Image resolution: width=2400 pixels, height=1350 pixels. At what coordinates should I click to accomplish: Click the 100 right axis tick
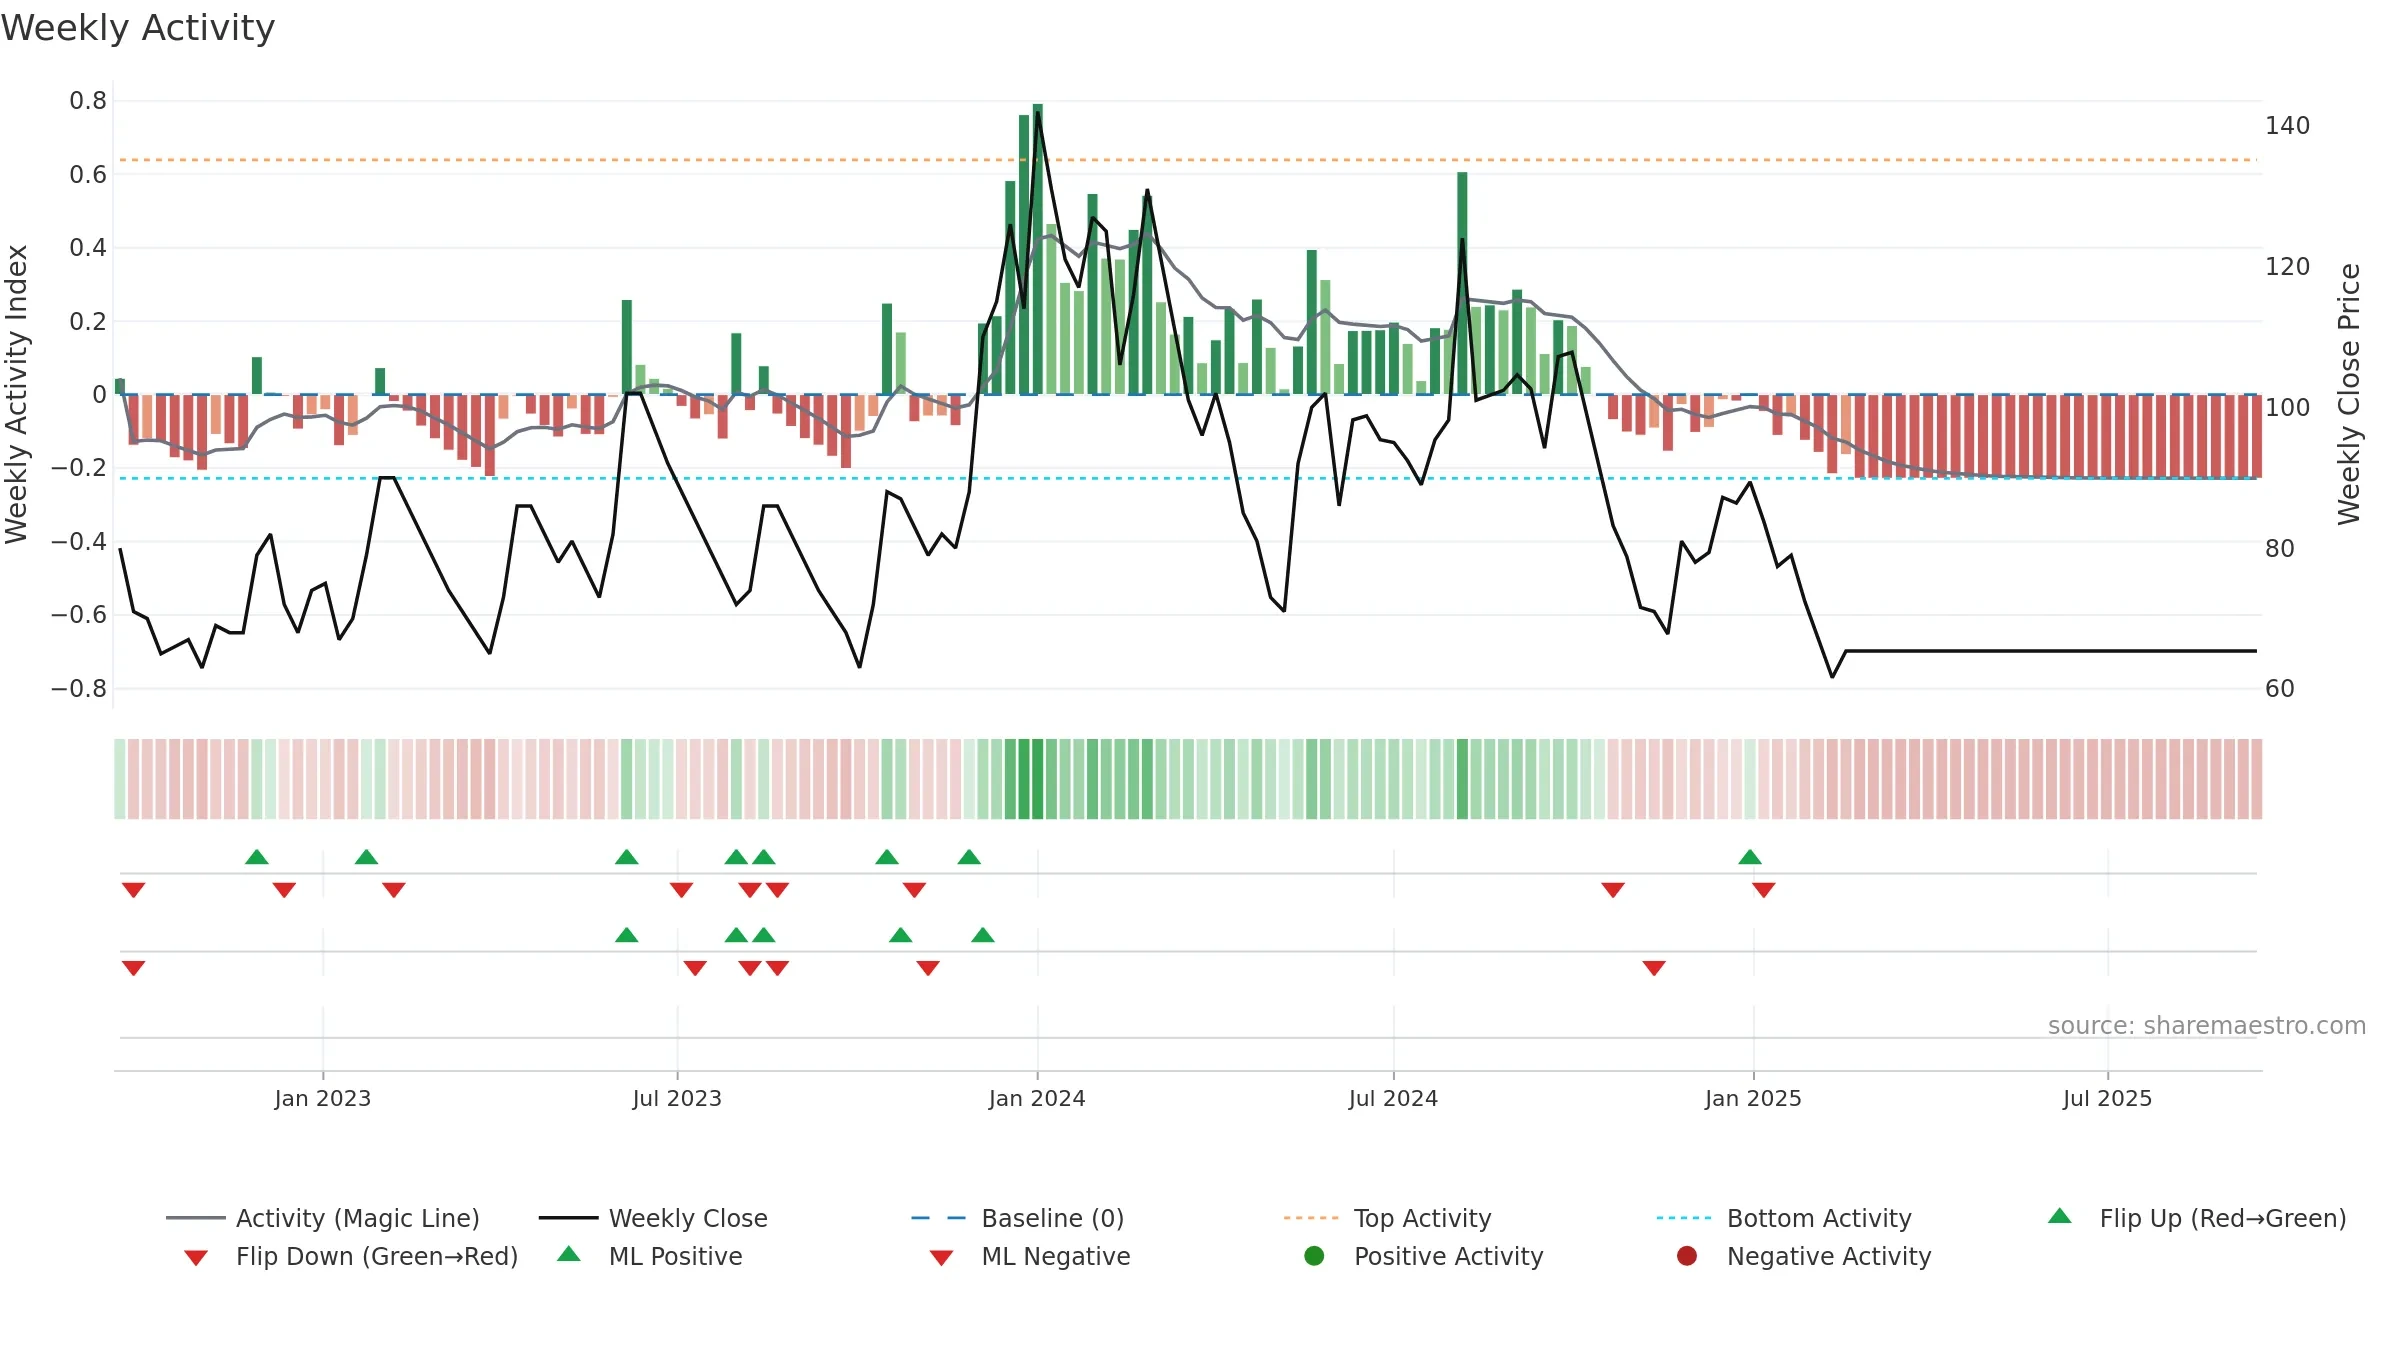[x=2288, y=407]
